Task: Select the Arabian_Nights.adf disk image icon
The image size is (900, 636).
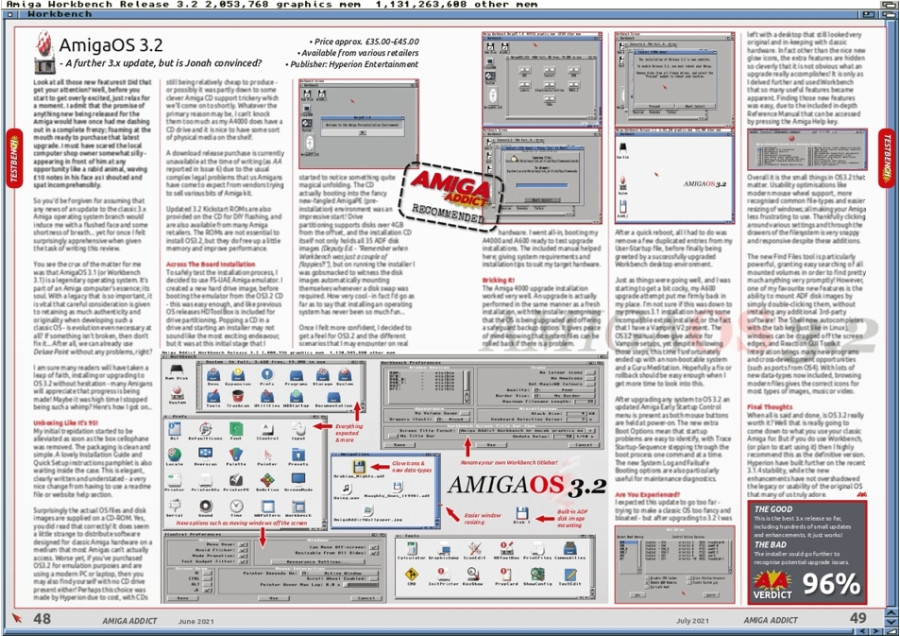Action: pos(359,467)
